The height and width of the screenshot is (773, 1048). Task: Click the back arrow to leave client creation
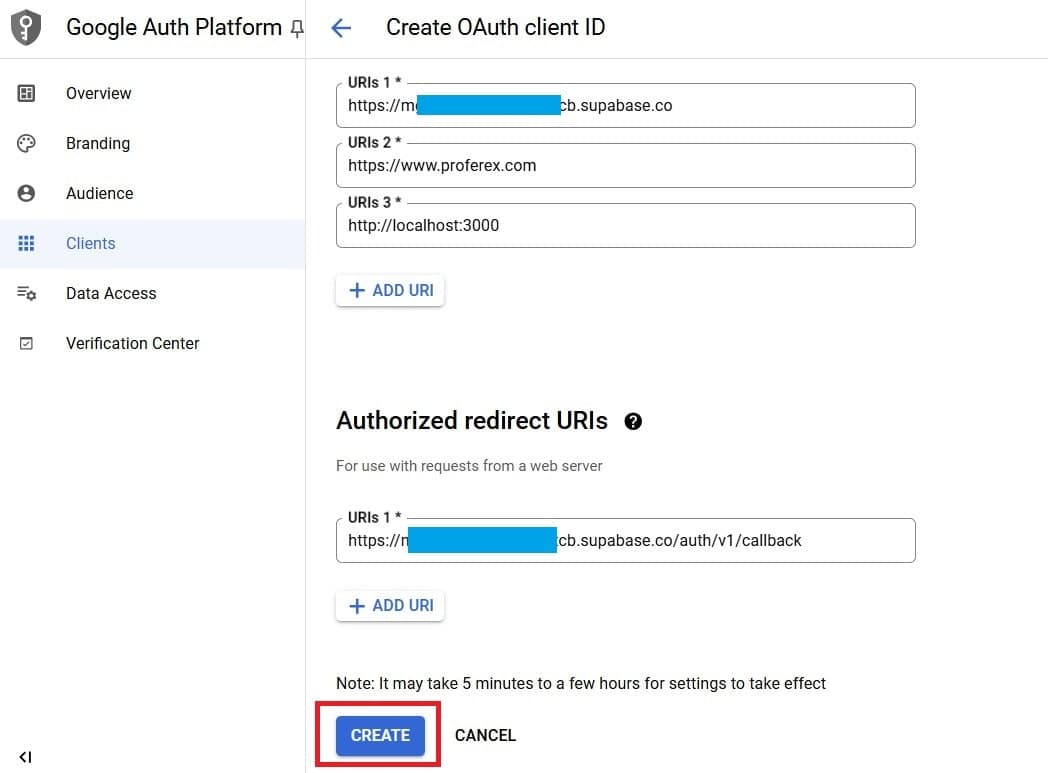point(341,28)
